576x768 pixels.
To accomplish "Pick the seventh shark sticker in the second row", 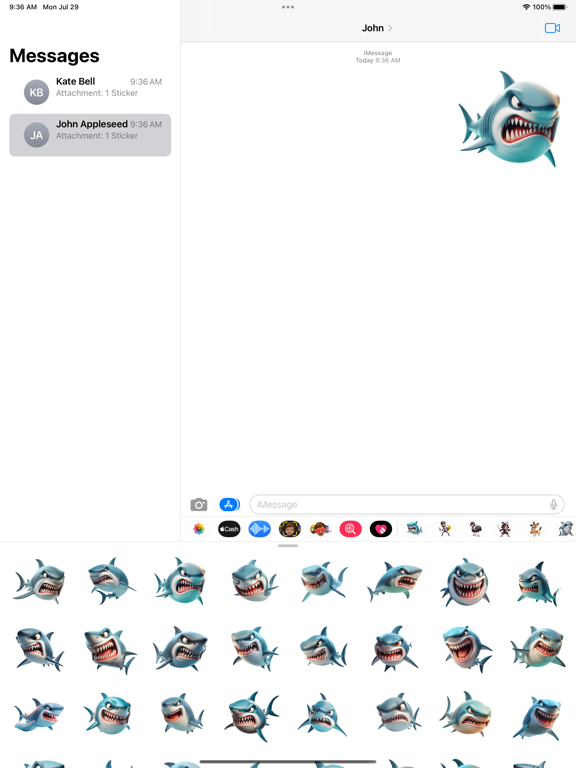I will (467, 648).
